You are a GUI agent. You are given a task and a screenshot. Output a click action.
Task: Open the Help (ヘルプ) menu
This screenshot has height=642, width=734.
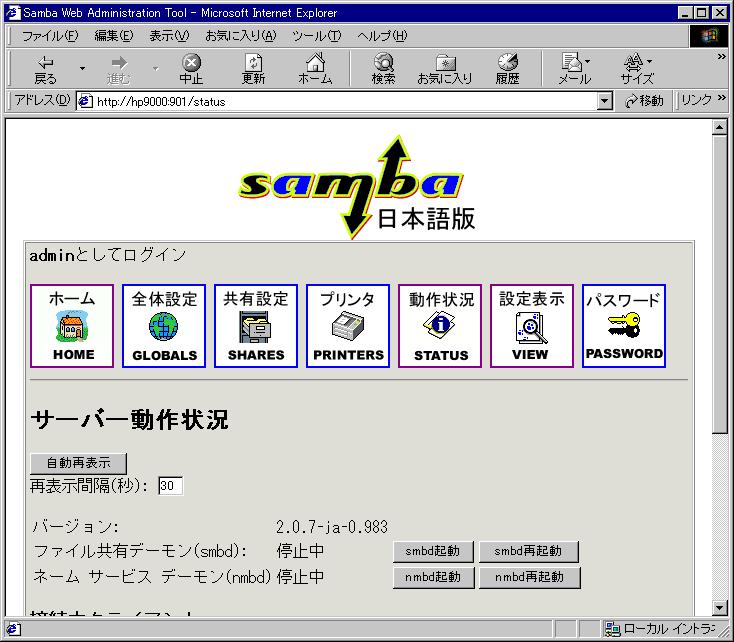382,36
